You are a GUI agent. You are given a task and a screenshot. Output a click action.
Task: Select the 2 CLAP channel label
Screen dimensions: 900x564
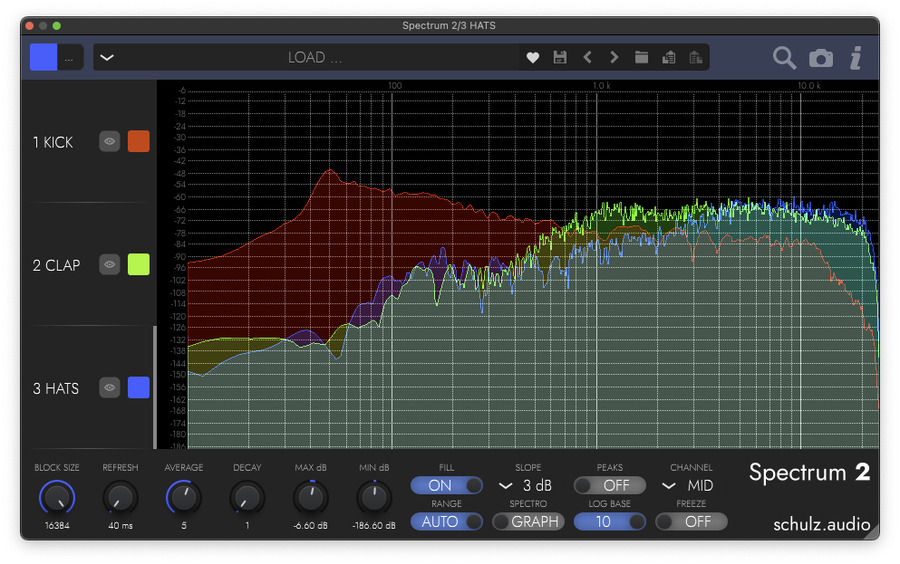[x=56, y=266]
